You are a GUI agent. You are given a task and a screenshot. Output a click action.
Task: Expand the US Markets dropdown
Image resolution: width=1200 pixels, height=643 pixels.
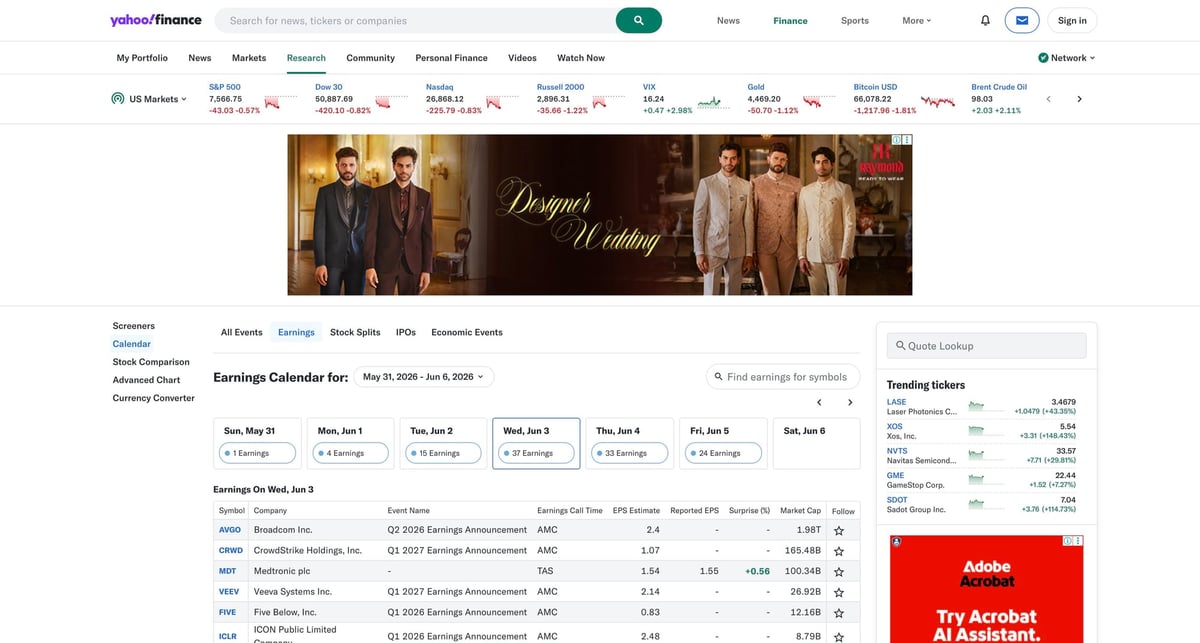pyautogui.click(x=149, y=99)
